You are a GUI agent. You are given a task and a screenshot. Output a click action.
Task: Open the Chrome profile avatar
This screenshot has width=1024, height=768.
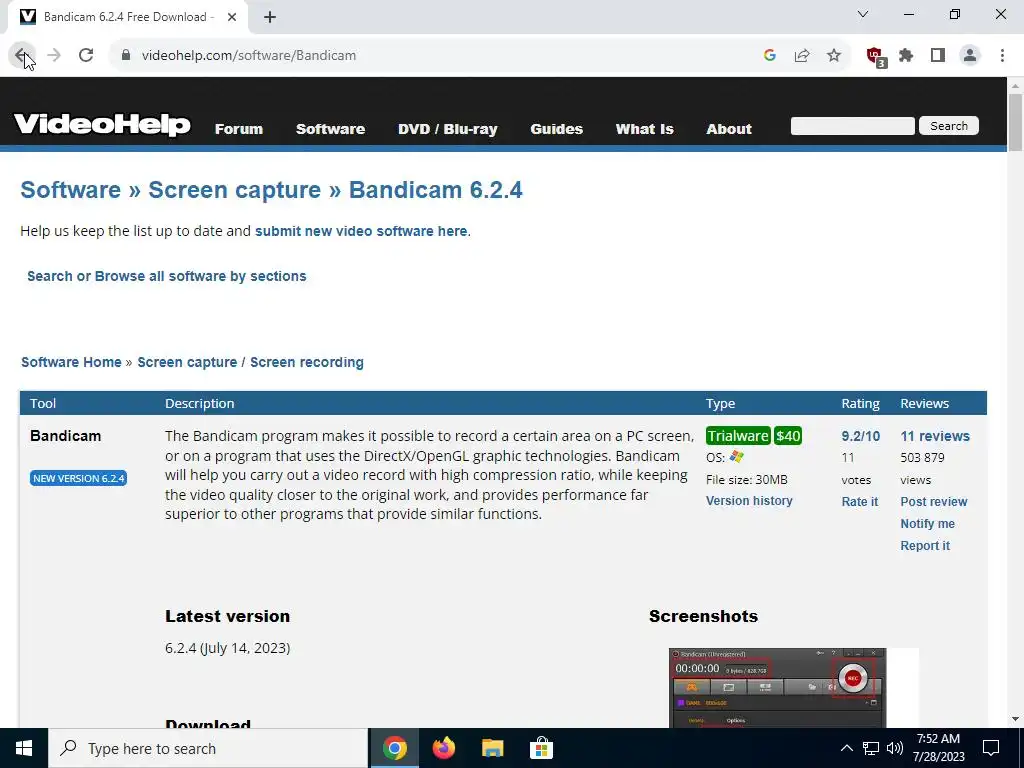pos(970,56)
